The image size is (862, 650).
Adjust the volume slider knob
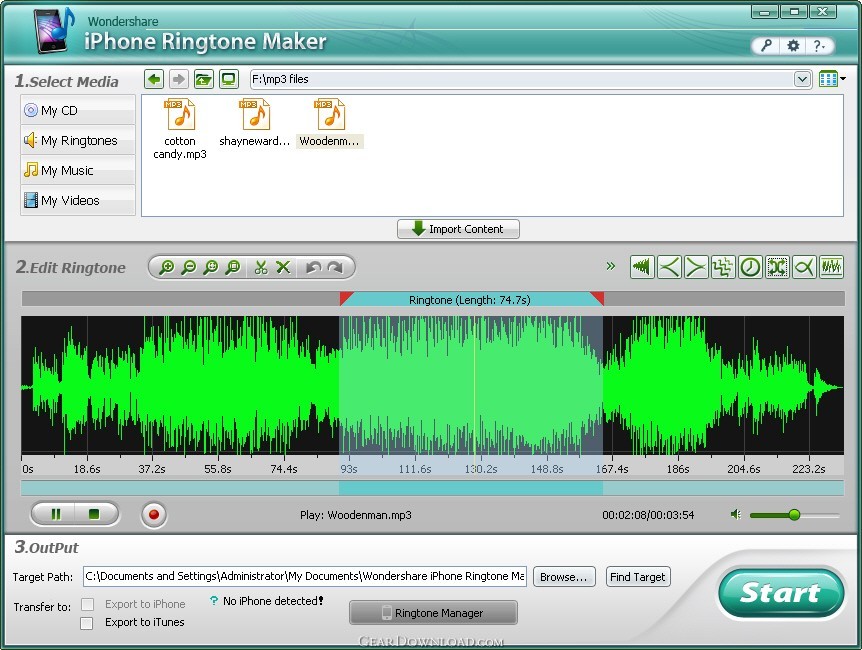(794, 515)
